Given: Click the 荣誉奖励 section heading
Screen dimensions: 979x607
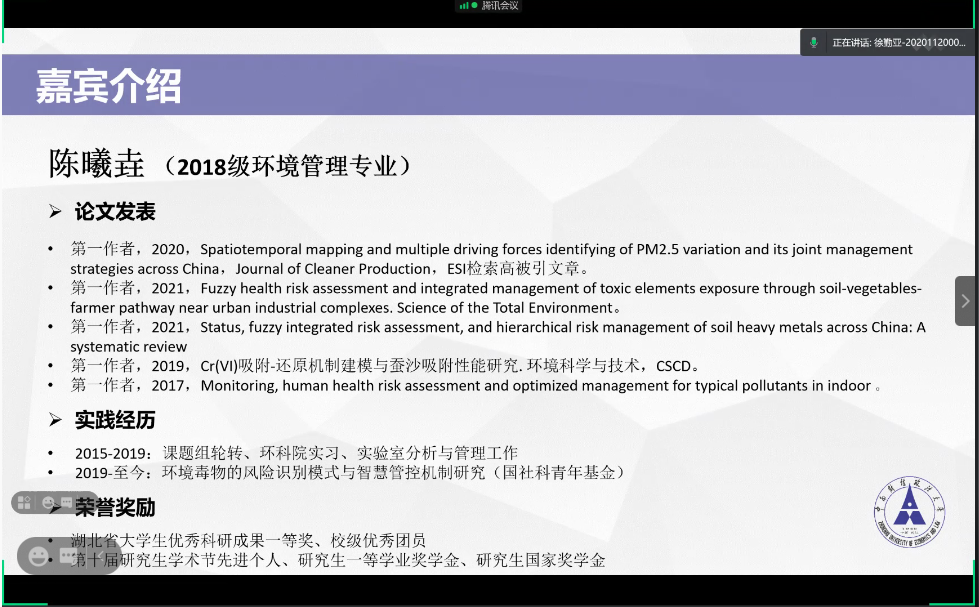Looking at the screenshot, I should (115, 508).
